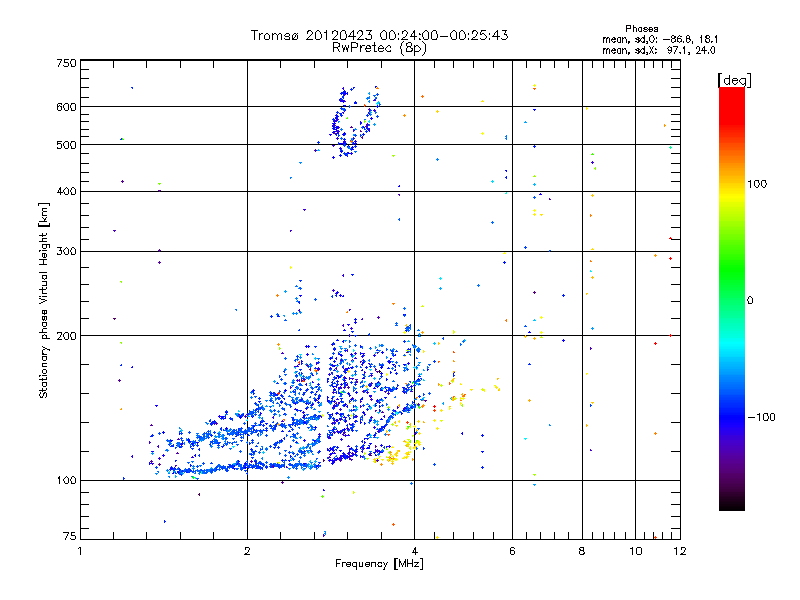Screen dimensions: 800x600
Task: Click the x-axis tick label '6'
Action: (512, 552)
